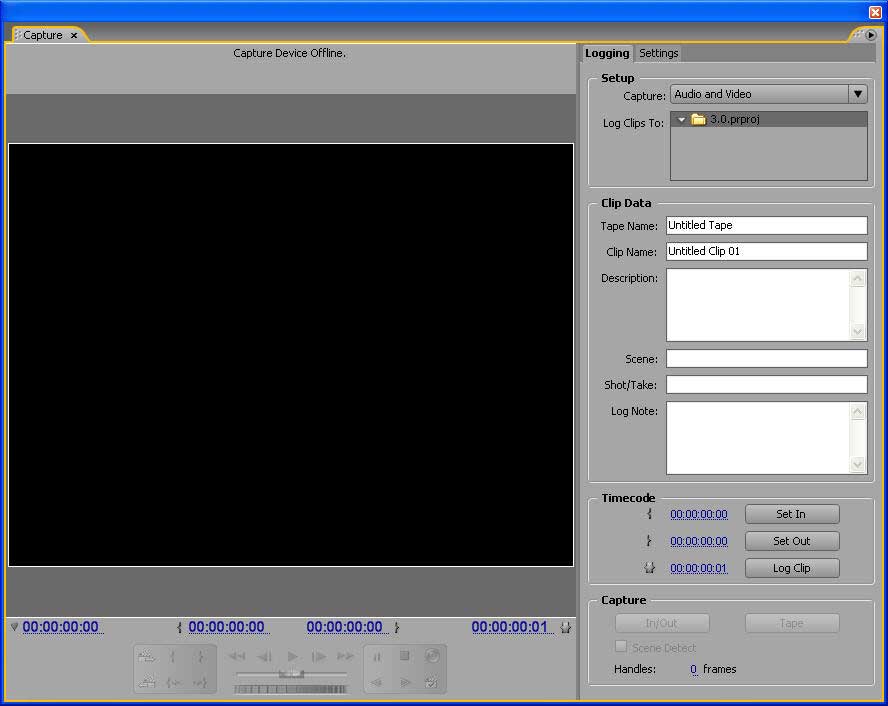Click the duration icon right of the bottom timecodes
This screenshot has width=888, height=706.
click(566, 627)
